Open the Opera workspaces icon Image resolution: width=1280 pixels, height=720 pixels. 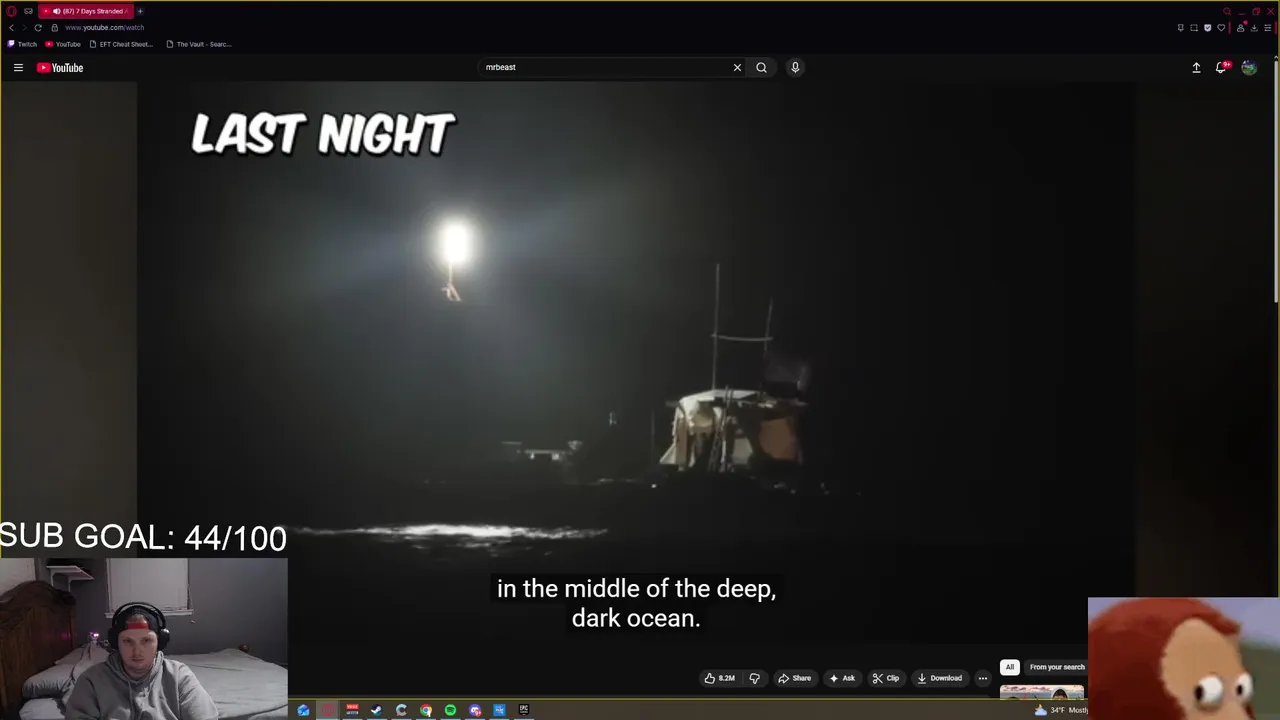point(28,11)
